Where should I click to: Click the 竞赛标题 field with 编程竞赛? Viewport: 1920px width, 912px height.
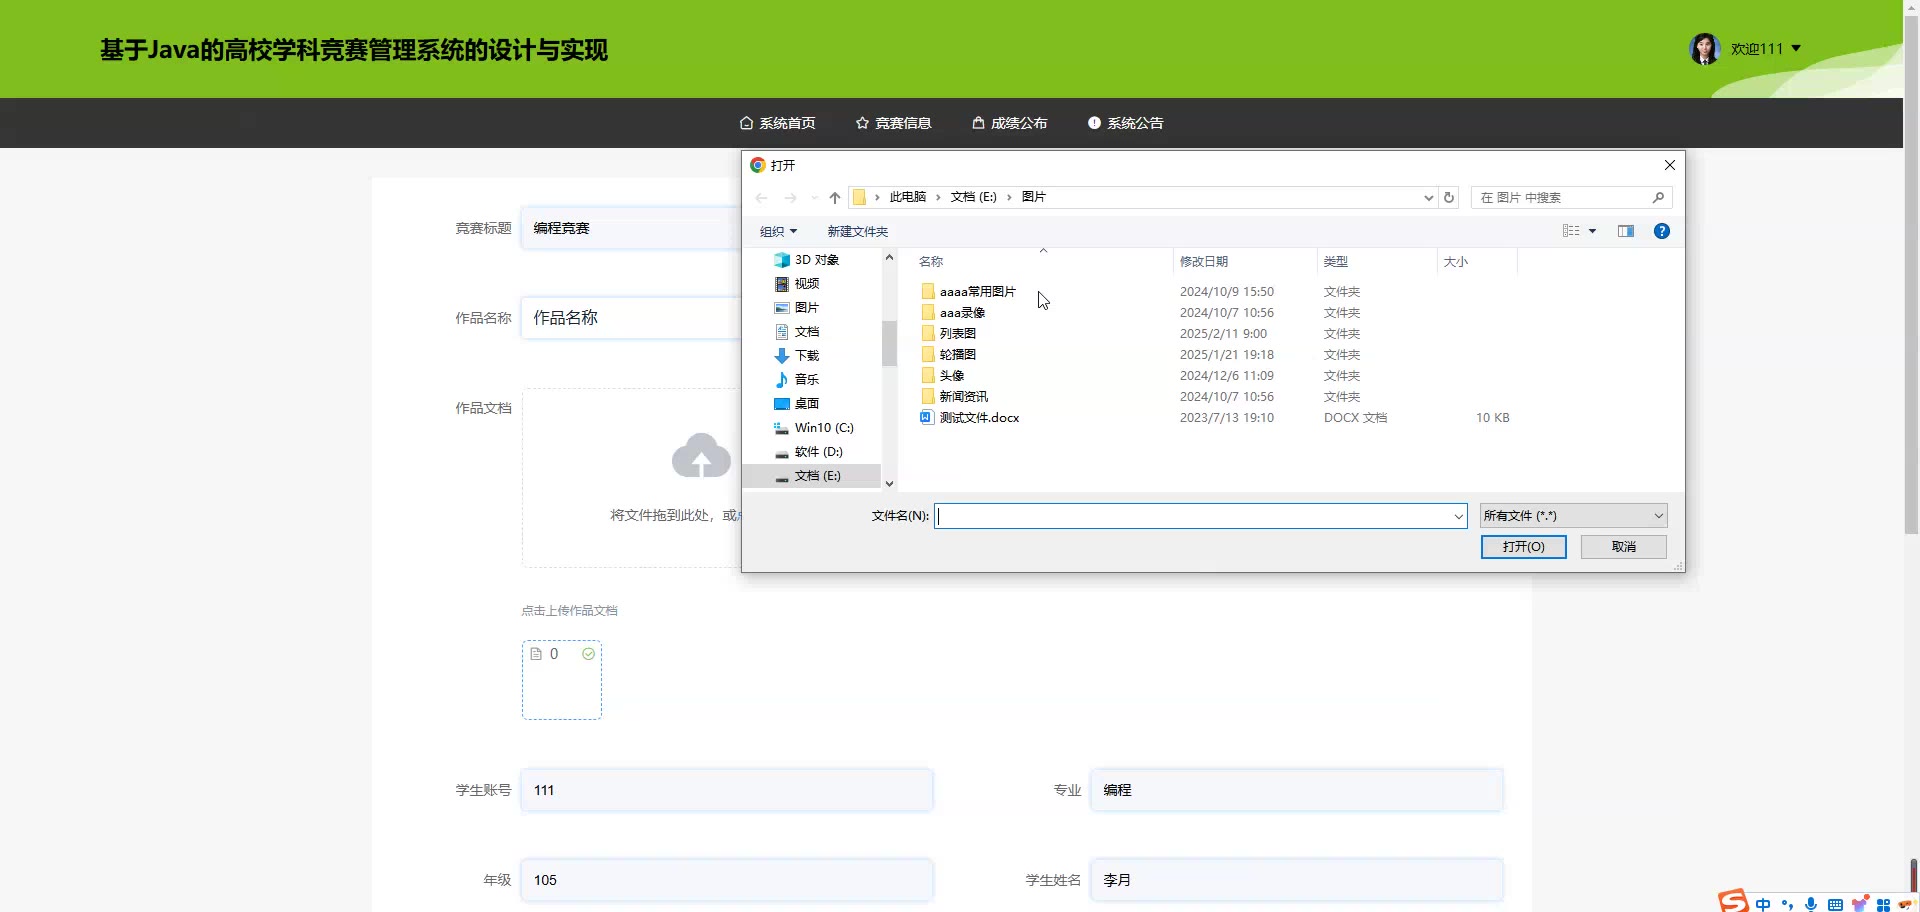coord(631,228)
